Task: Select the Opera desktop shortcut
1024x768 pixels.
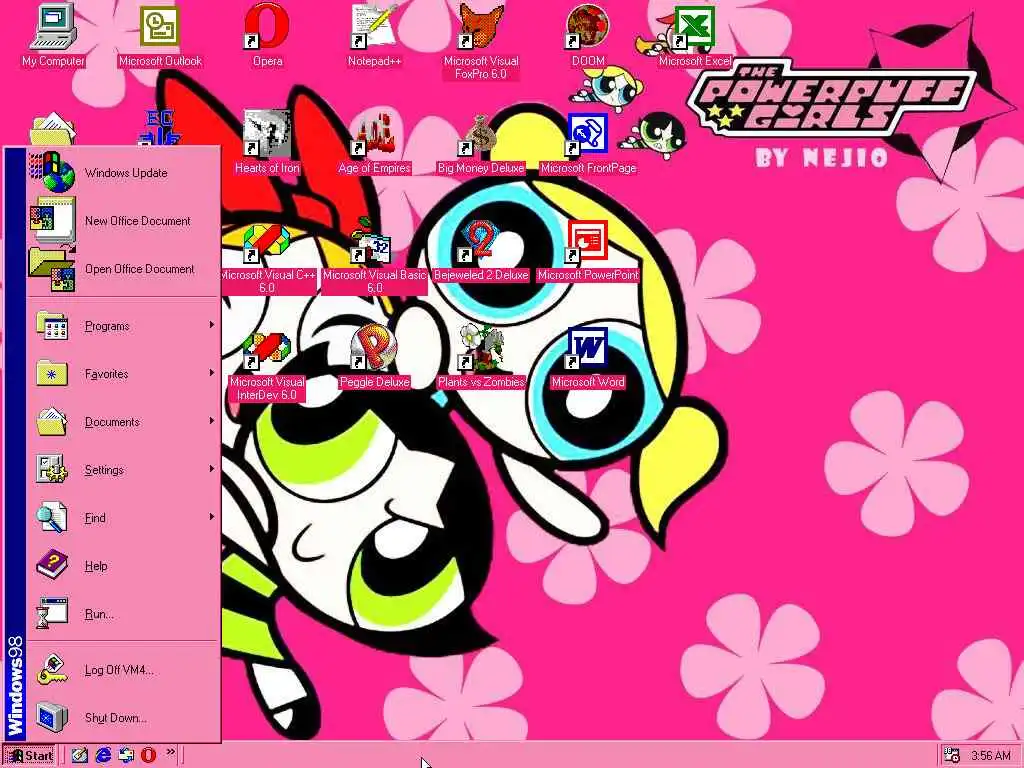Action: (x=267, y=36)
